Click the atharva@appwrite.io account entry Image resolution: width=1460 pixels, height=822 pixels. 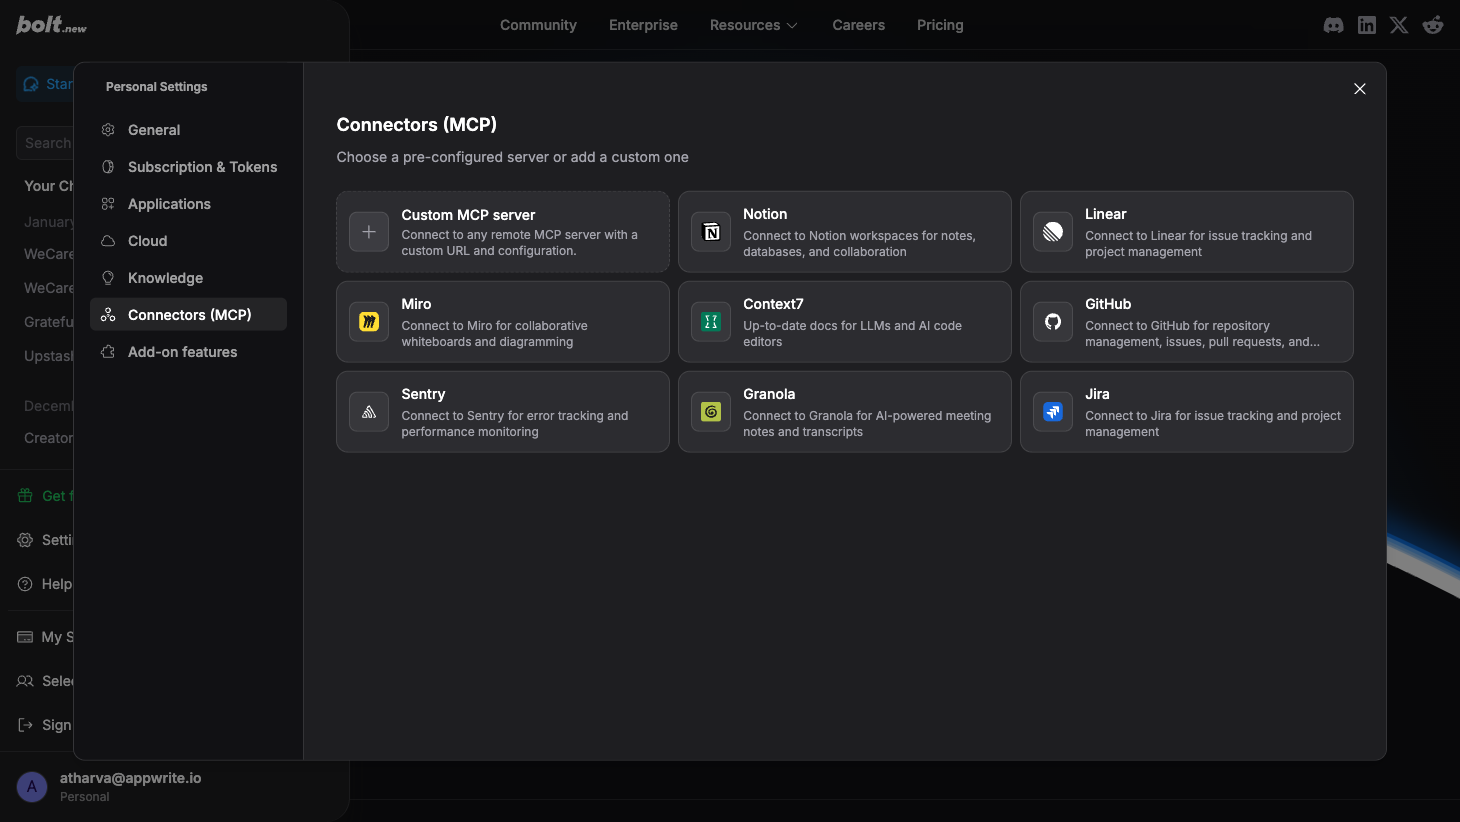pos(130,786)
